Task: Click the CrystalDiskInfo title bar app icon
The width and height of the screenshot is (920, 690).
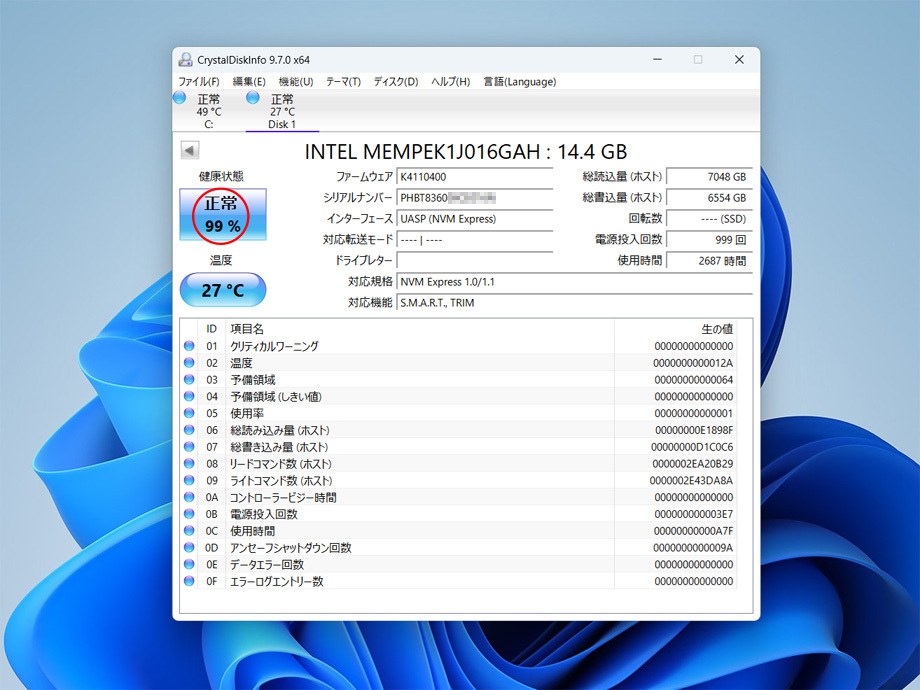Action: click(x=185, y=59)
